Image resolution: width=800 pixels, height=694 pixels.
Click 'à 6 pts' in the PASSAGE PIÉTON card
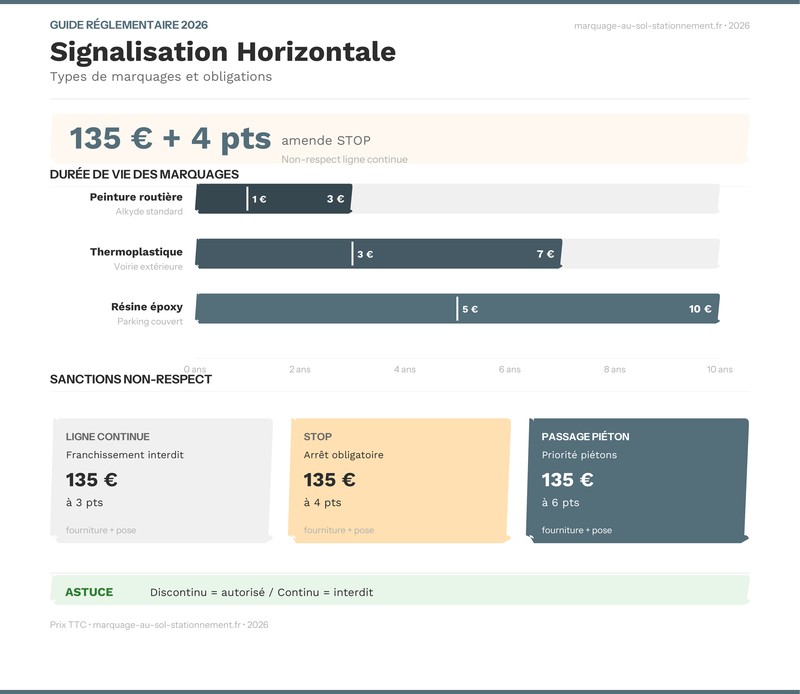[x=560, y=503]
